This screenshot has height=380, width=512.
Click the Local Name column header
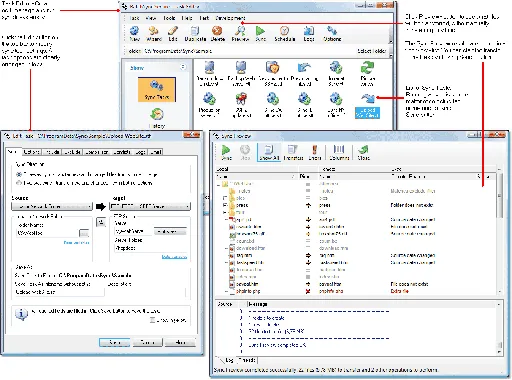[x=256, y=176]
